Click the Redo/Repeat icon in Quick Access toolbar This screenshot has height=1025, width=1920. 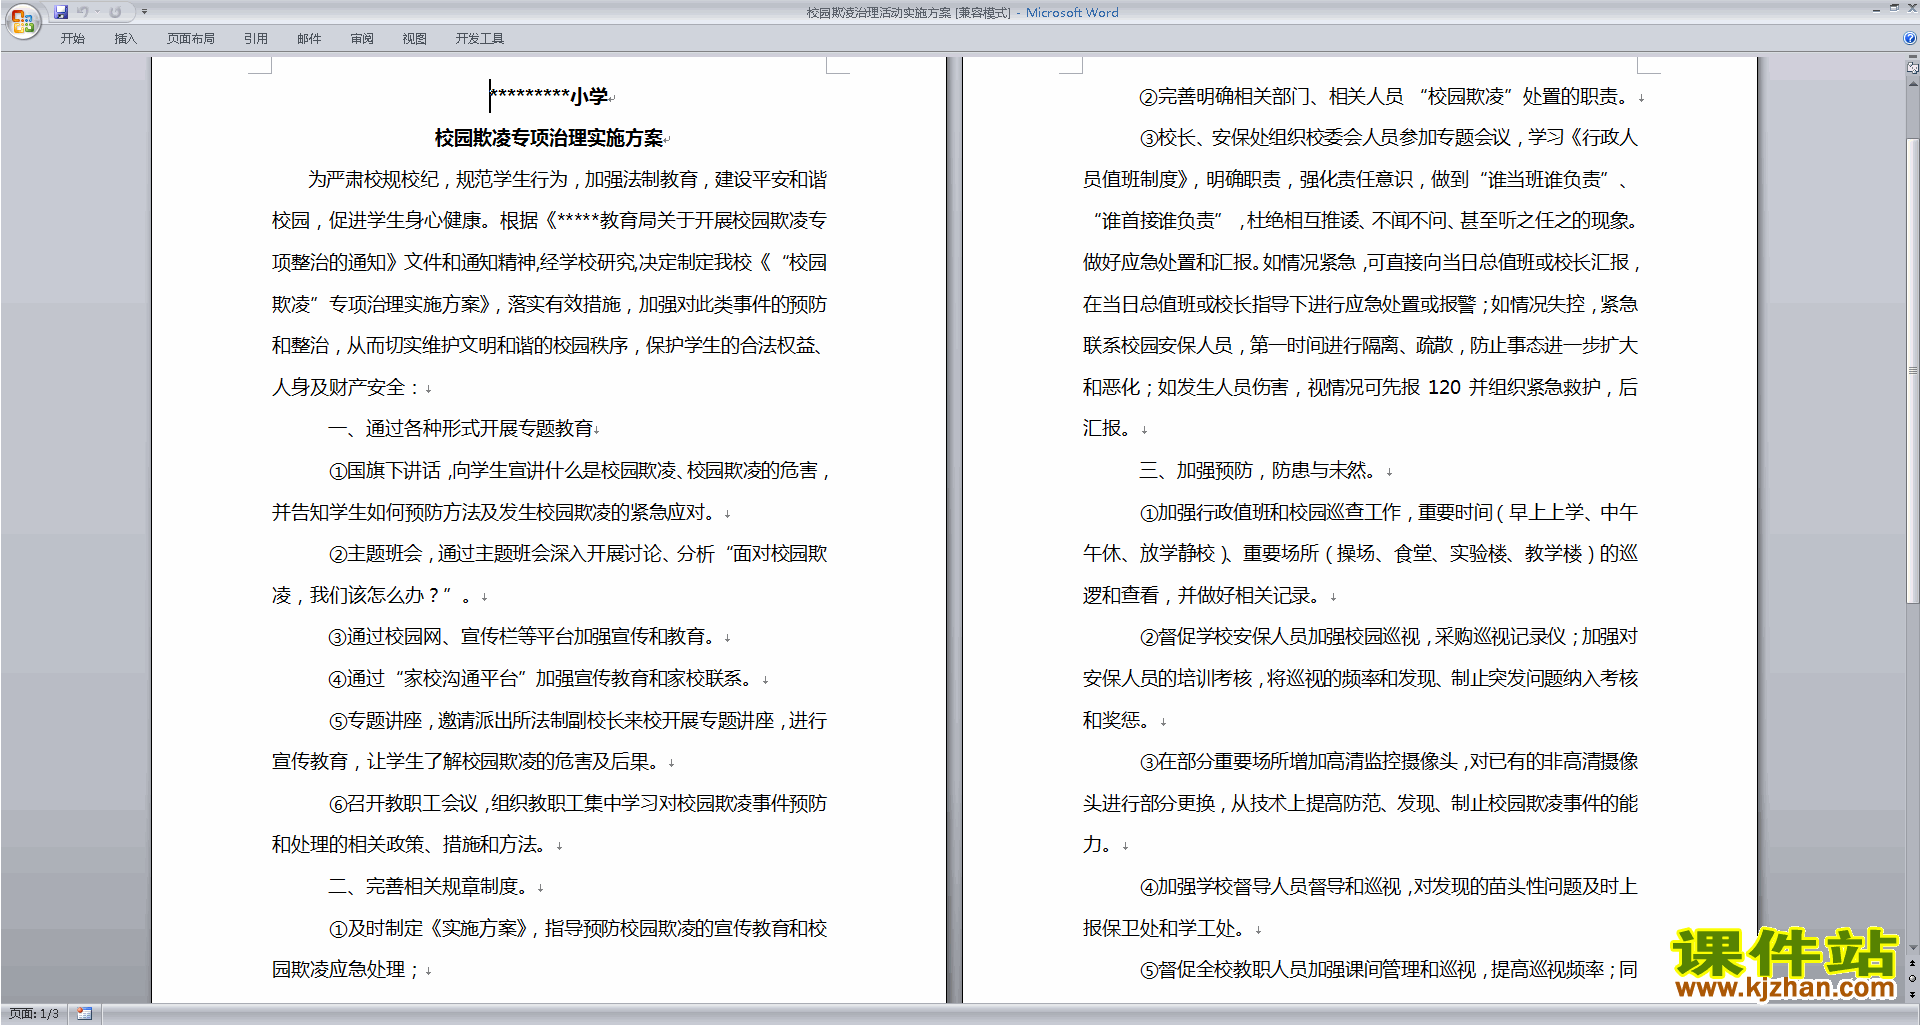tap(115, 12)
